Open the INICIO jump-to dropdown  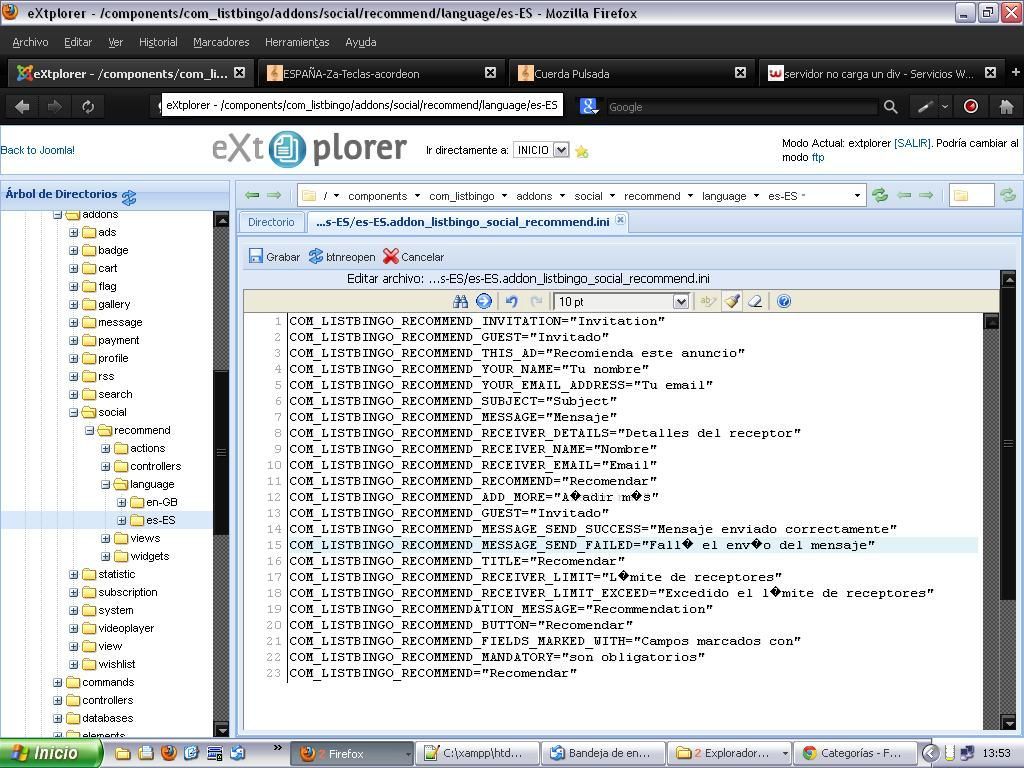(x=561, y=150)
